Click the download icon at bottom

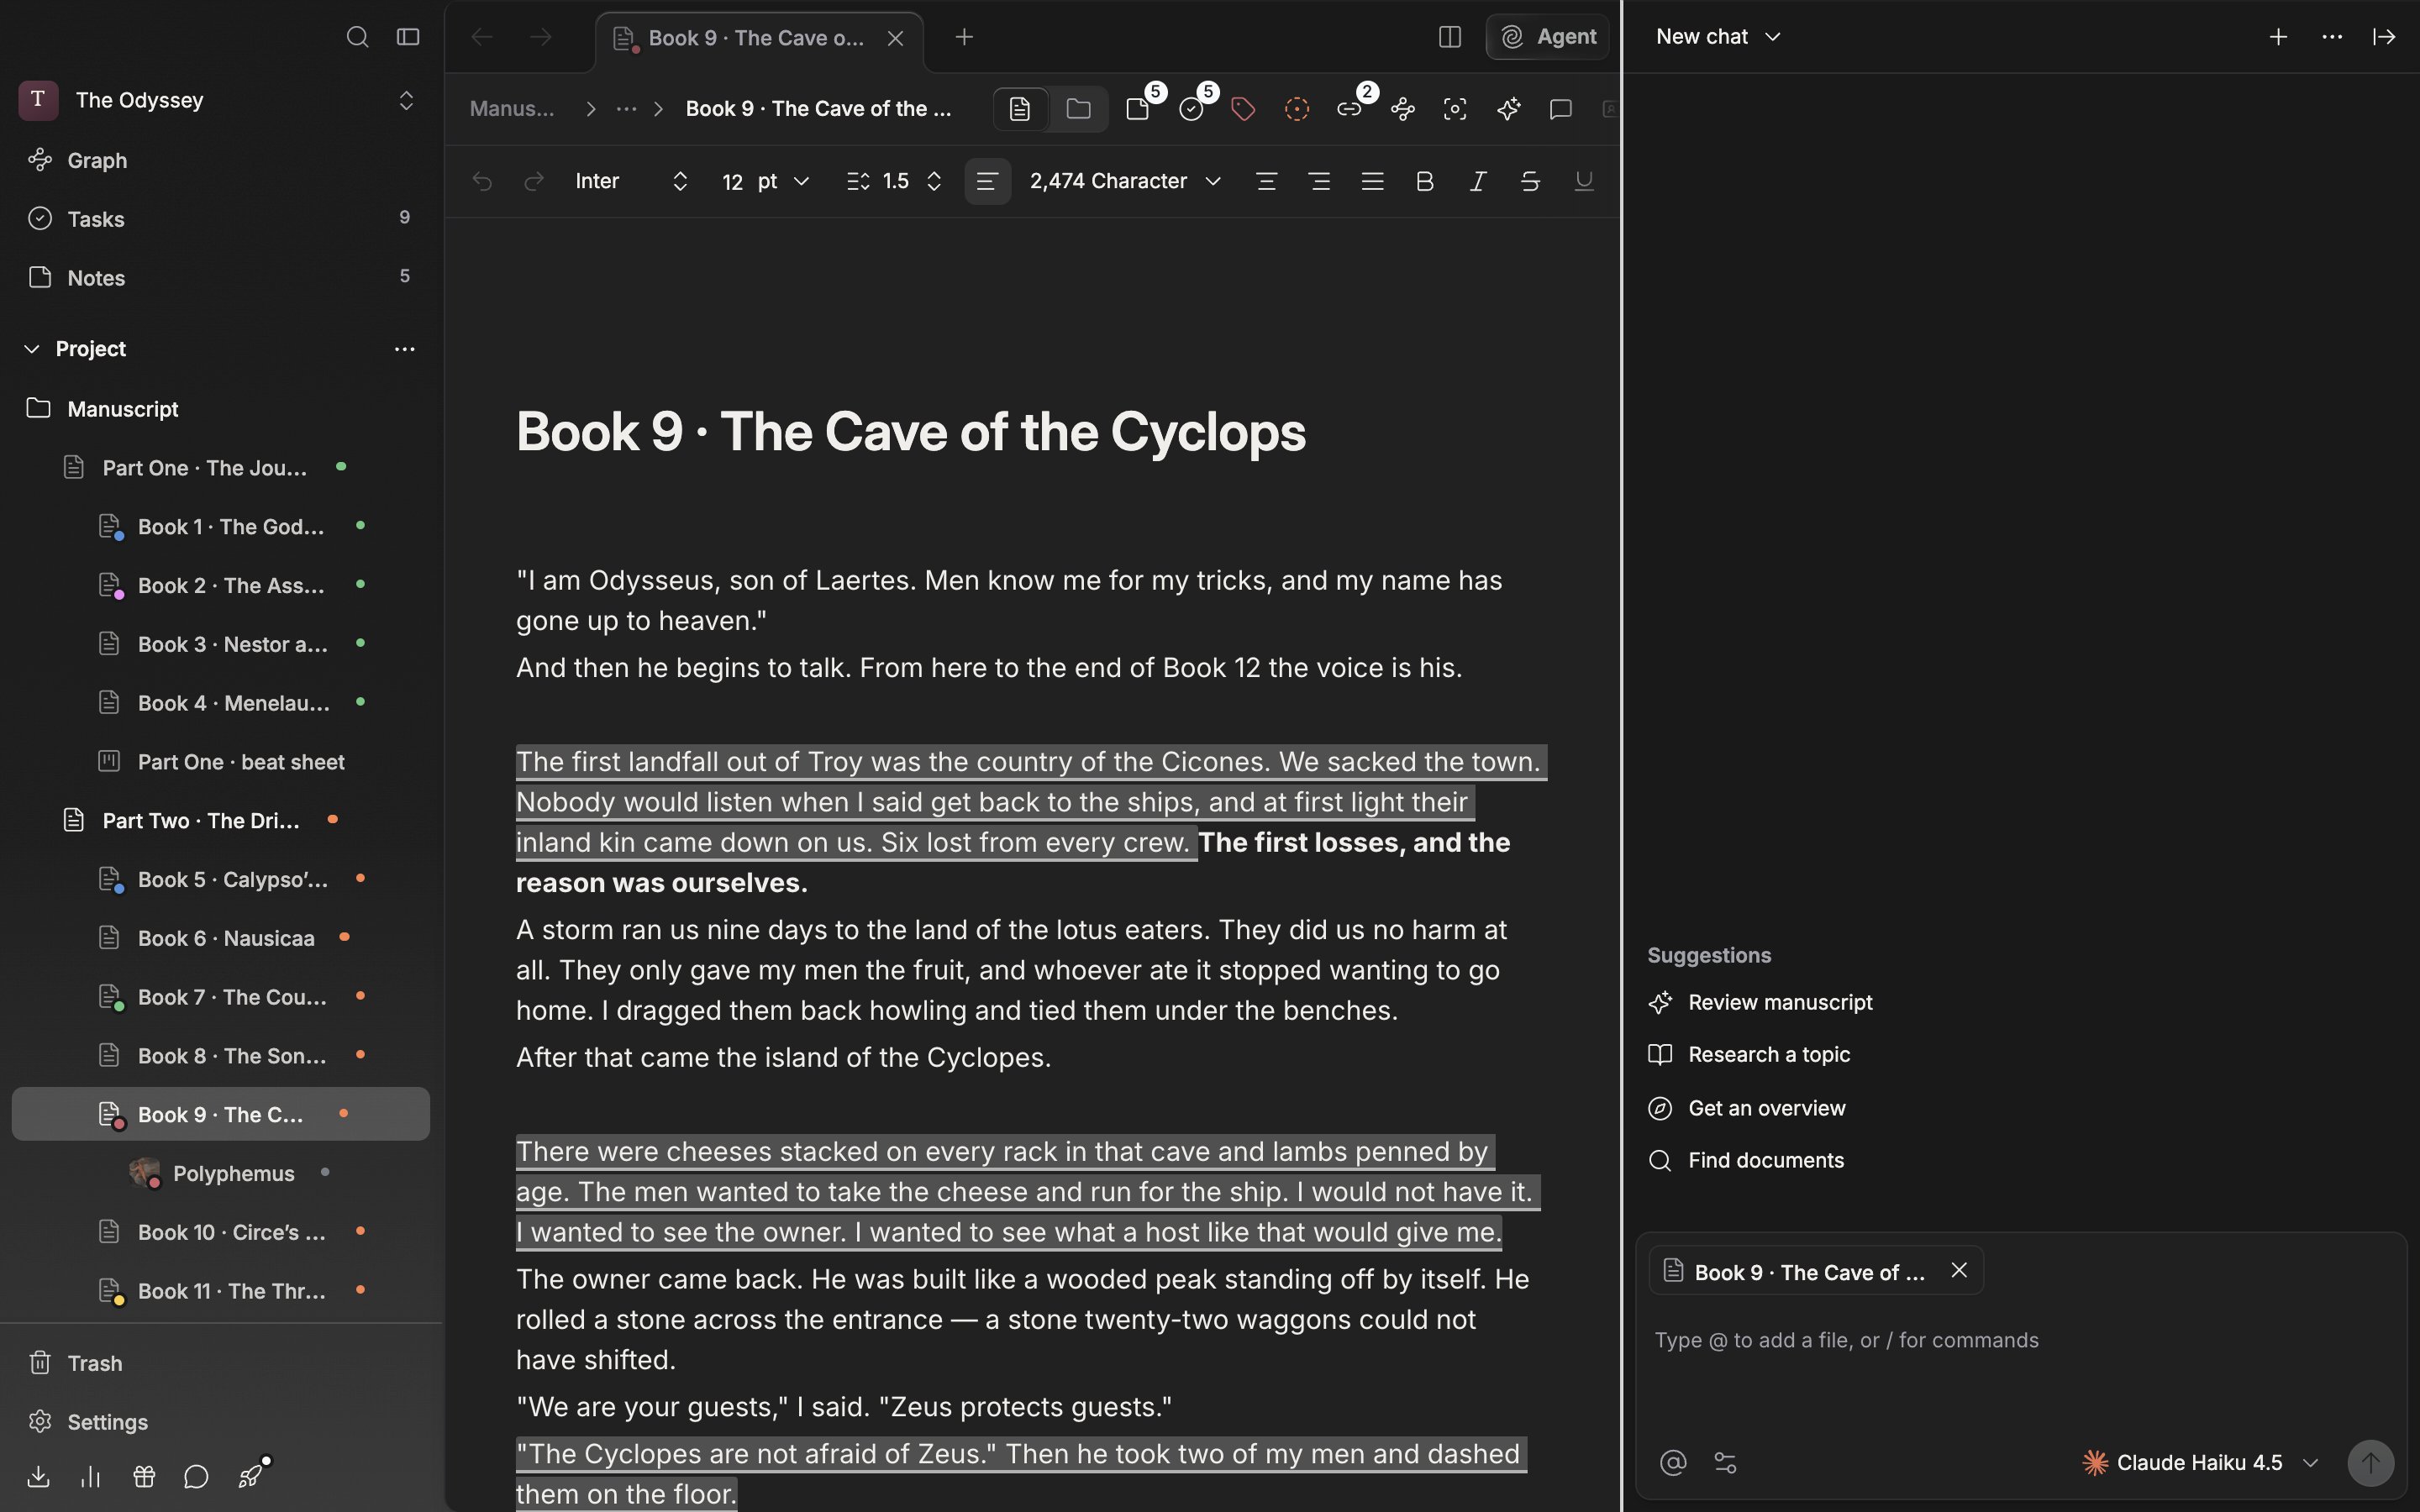pos(38,1476)
